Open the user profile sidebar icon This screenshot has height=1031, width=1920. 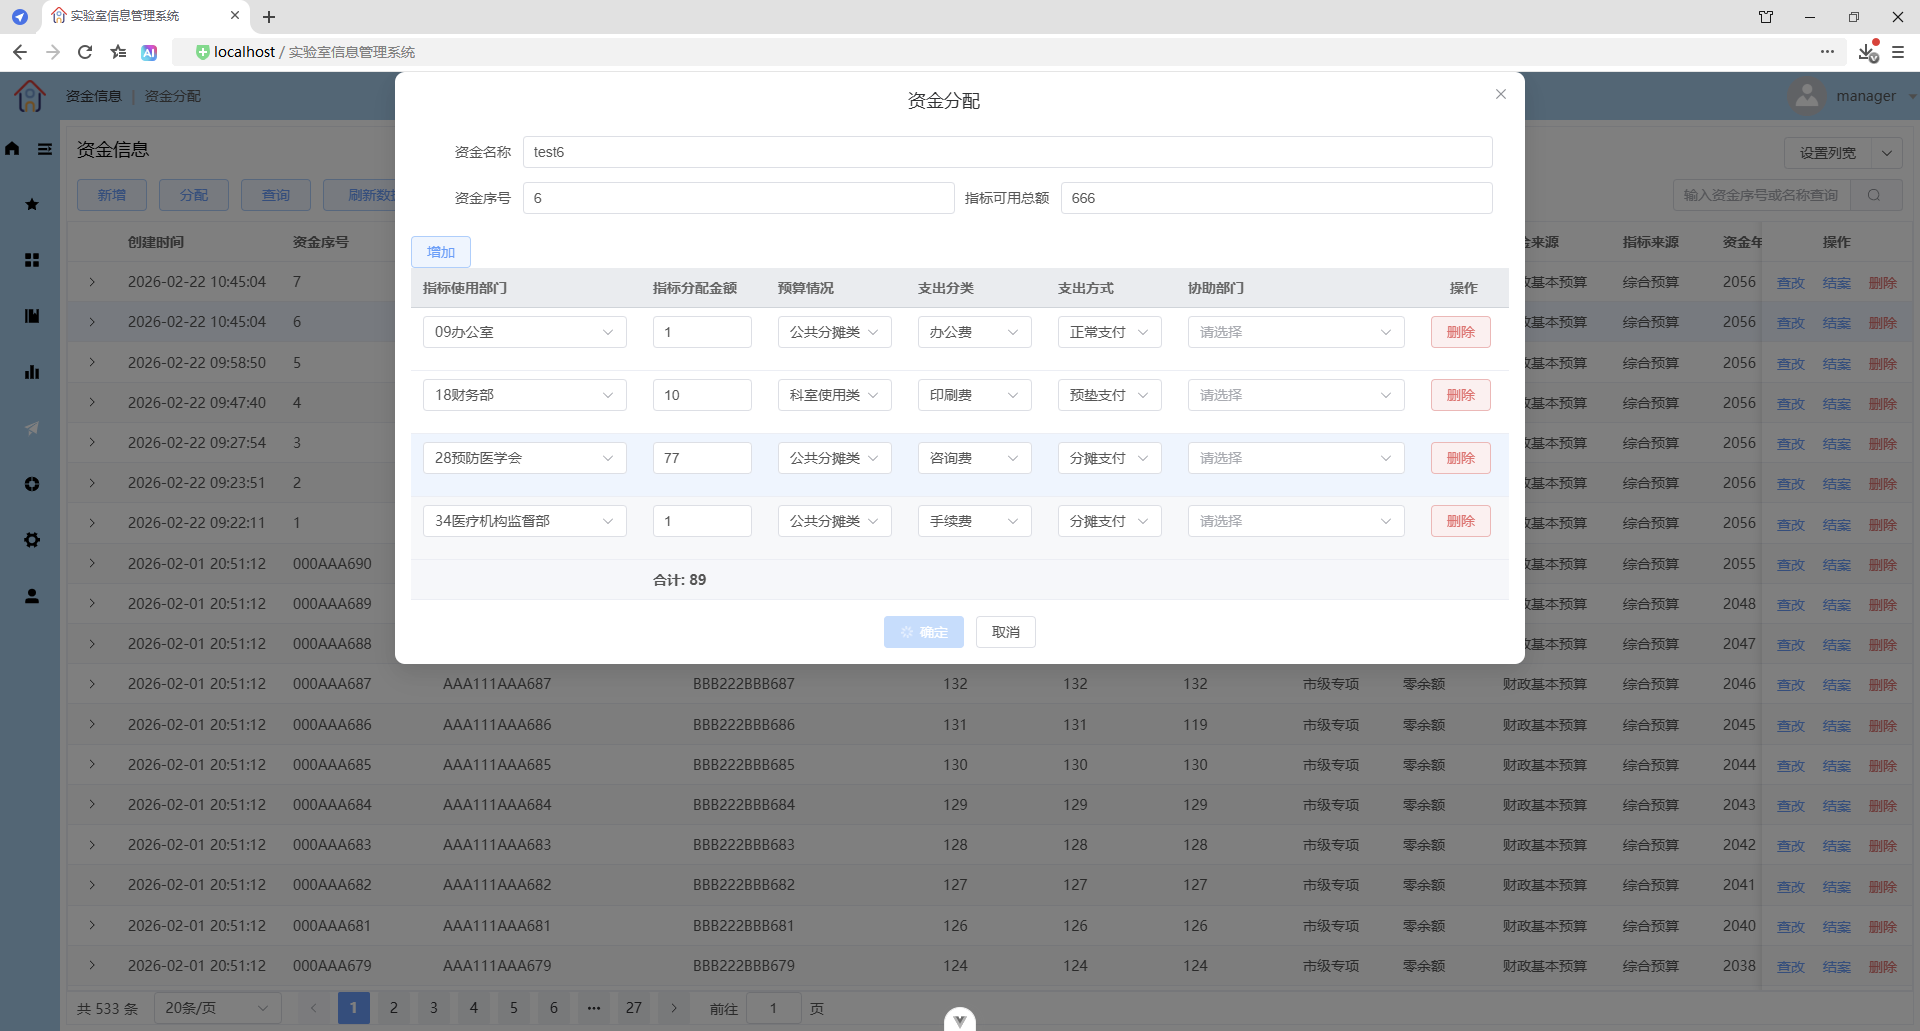(x=32, y=596)
